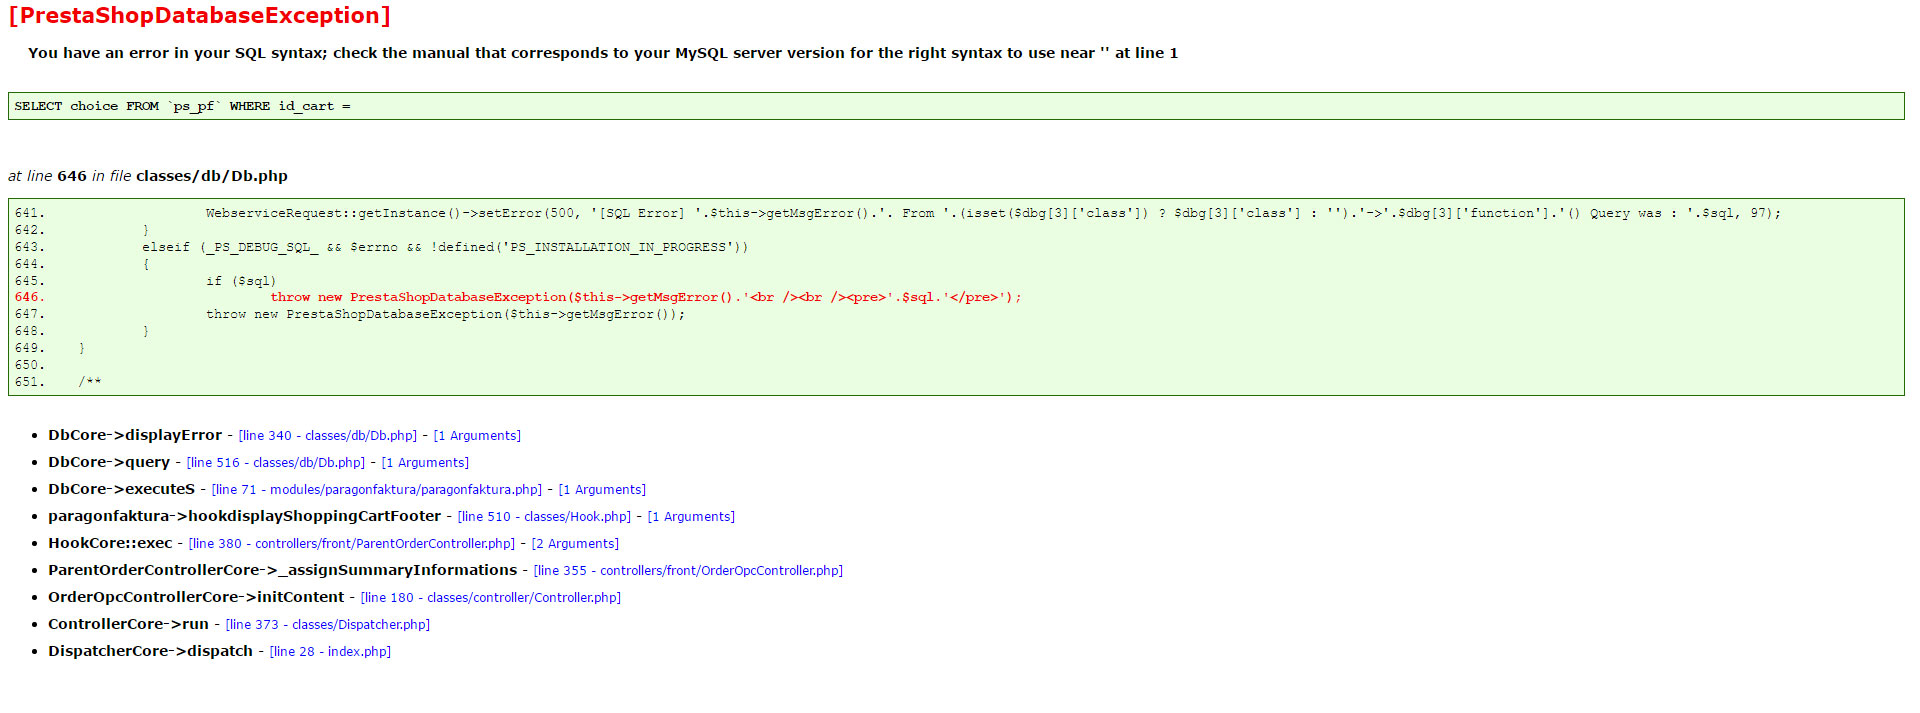Click the ParentOrderControllerCore->_assignSummaryInformations entry name
This screenshot has width=1920, height=713.
pyautogui.click(x=283, y=571)
